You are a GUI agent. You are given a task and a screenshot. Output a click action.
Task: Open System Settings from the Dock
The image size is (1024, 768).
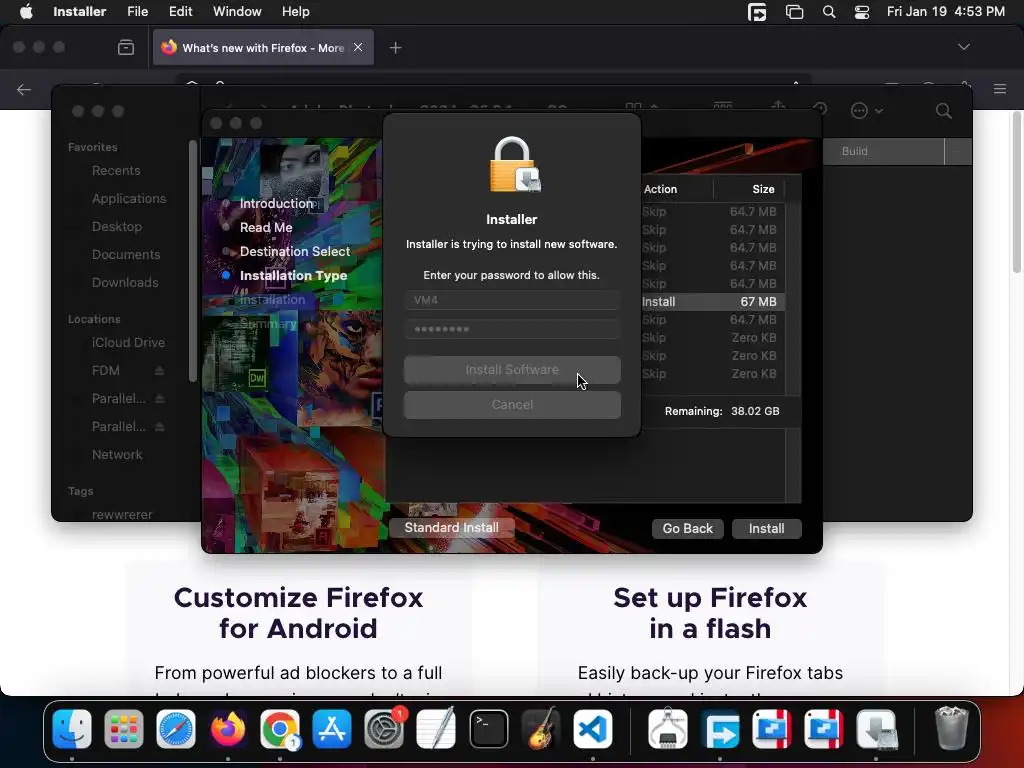click(x=384, y=729)
